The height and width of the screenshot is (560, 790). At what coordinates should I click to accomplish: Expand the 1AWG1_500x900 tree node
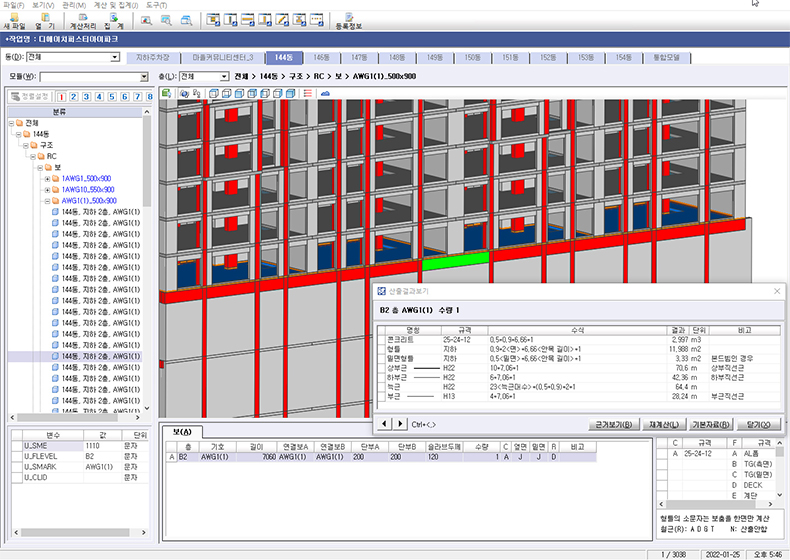coord(47,178)
